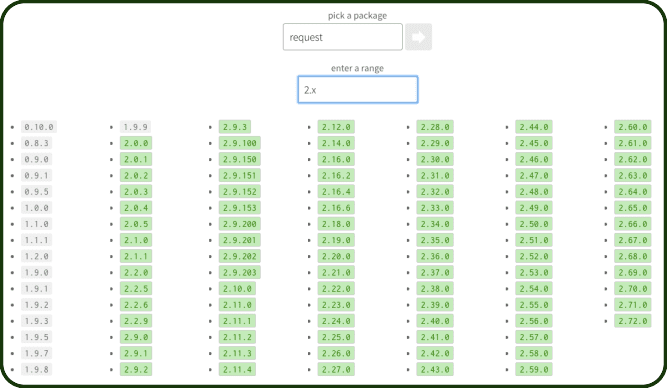Screen dimensions: 667x388
Task: Select version 2.25.0
Action: click(336, 337)
